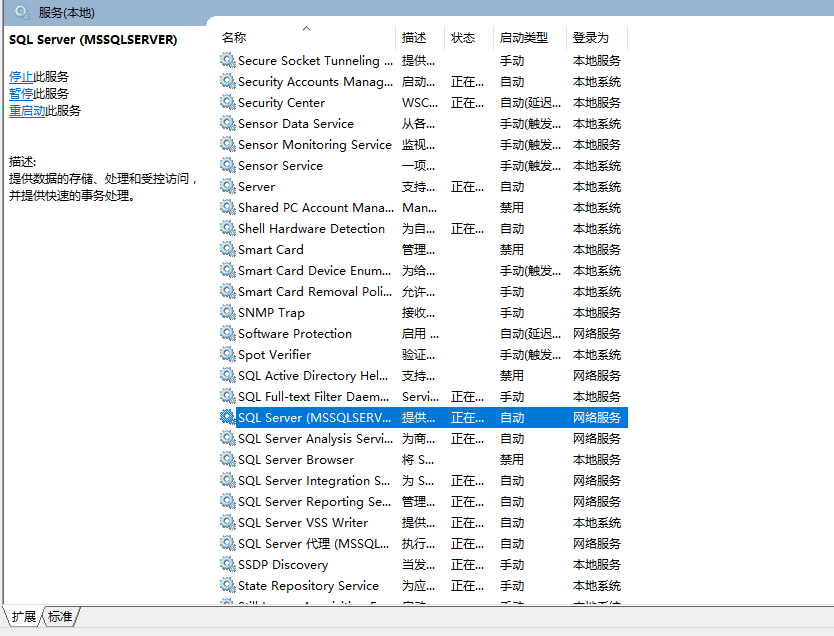Image resolution: width=834 pixels, height=636 pixels.
Task: Select the State Repository Service name
Action: pos(308,585)
